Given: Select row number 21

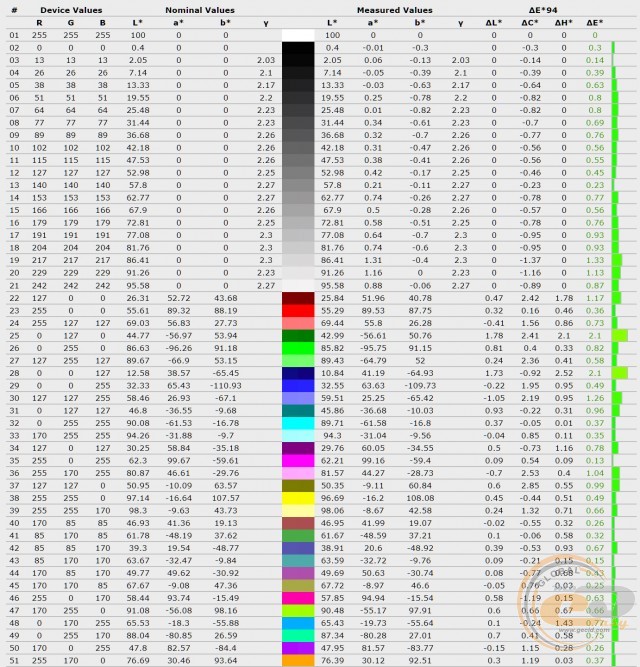Looking at the screenshot, I should point(14,285).
